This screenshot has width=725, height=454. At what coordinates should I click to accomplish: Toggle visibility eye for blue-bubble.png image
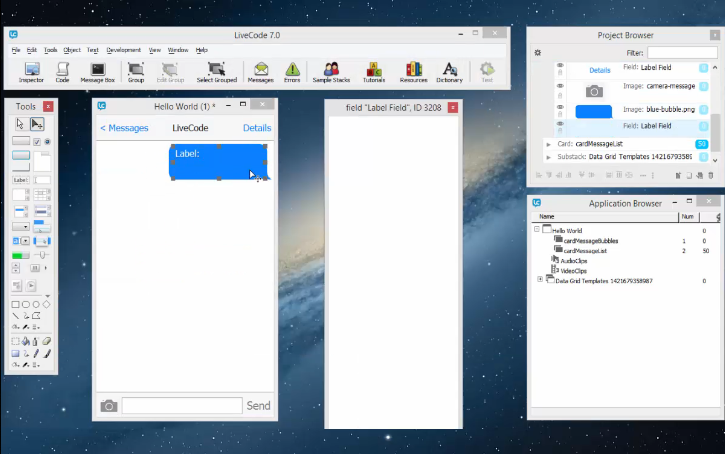point(559,107)
